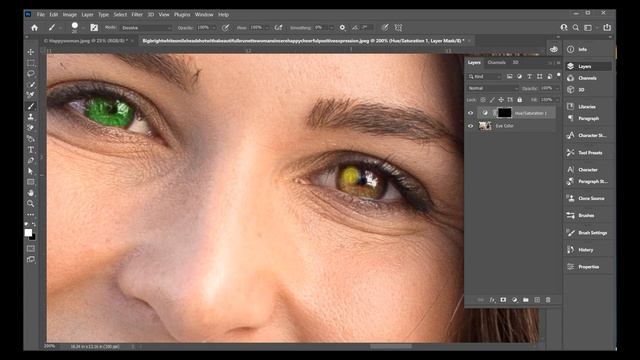Image resolution: width=640 pixels, height=360 pixels.
Task: Open the layer Fill dropdown
Action: [557, 100]
